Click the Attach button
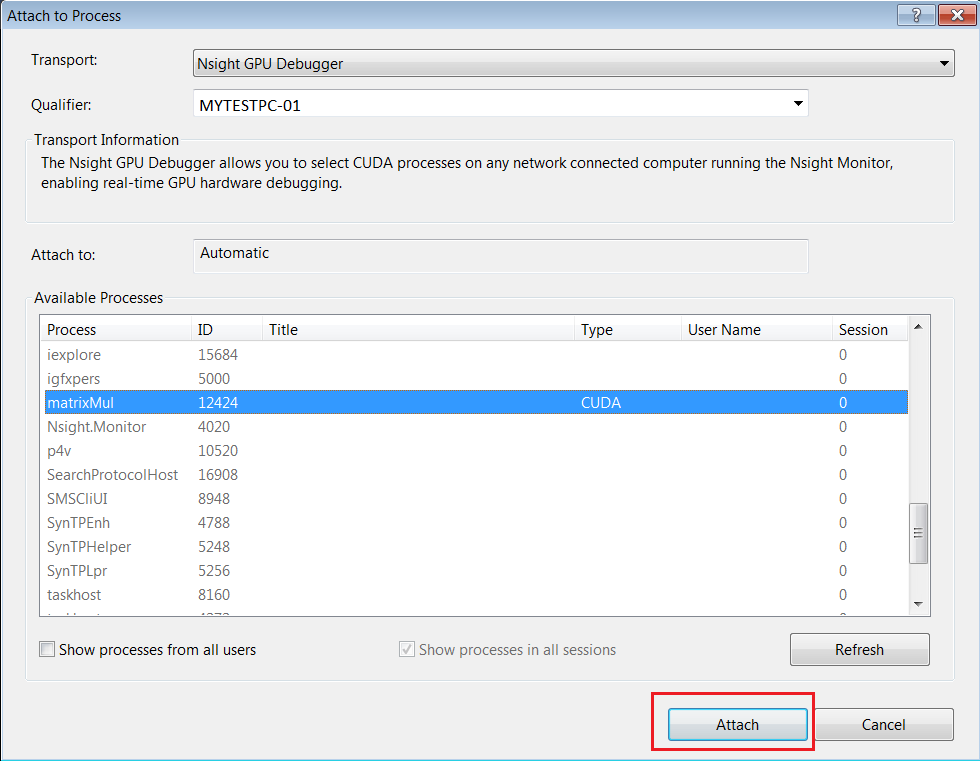 (x=737, y=725)
